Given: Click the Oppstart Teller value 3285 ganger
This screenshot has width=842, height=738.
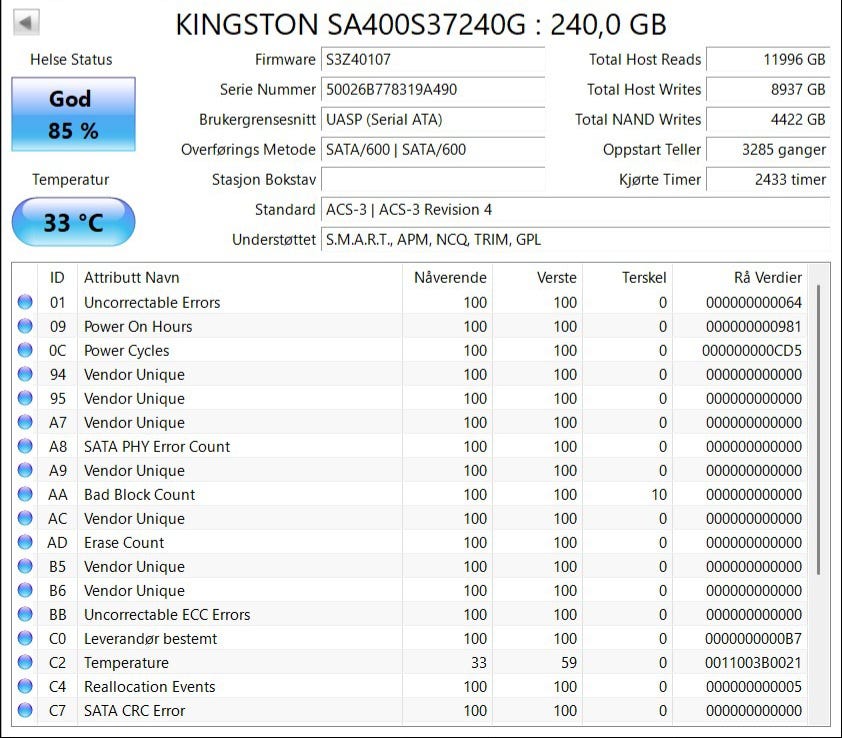Looking at the screenshot, I should coord(768,149).
